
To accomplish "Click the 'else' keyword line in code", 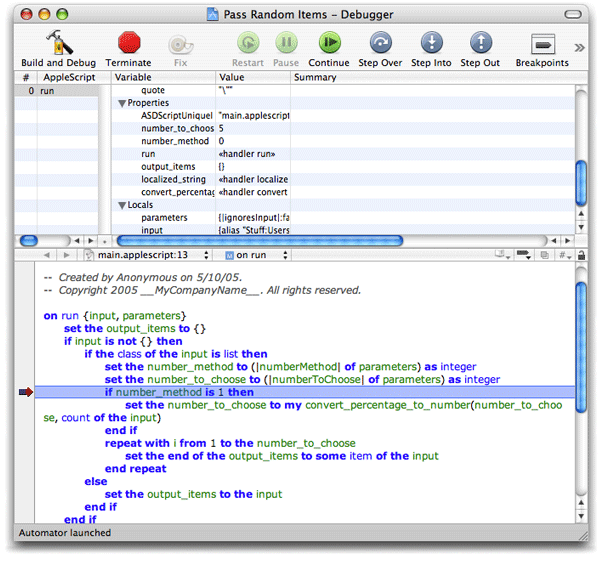I will [x=96, y=481].
